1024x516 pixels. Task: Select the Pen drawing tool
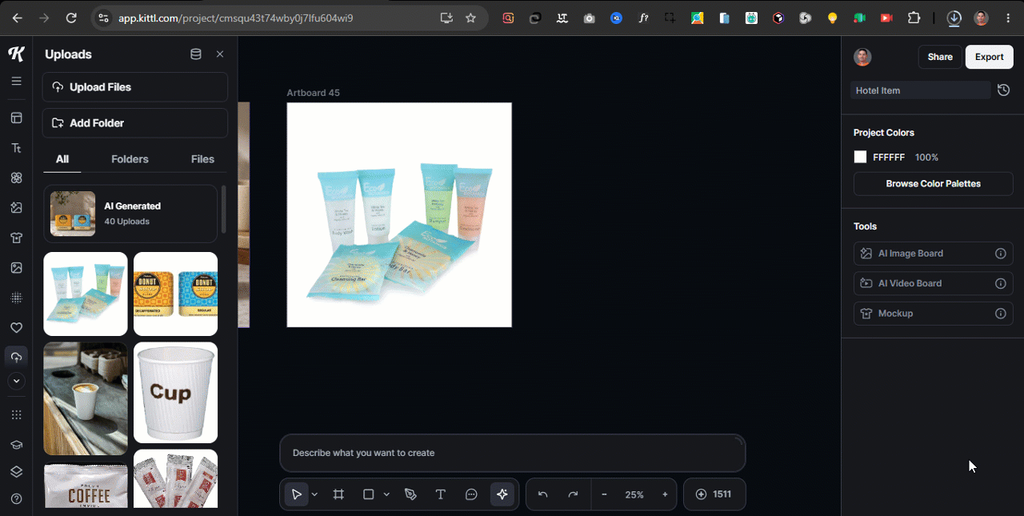tap(411, 494)
